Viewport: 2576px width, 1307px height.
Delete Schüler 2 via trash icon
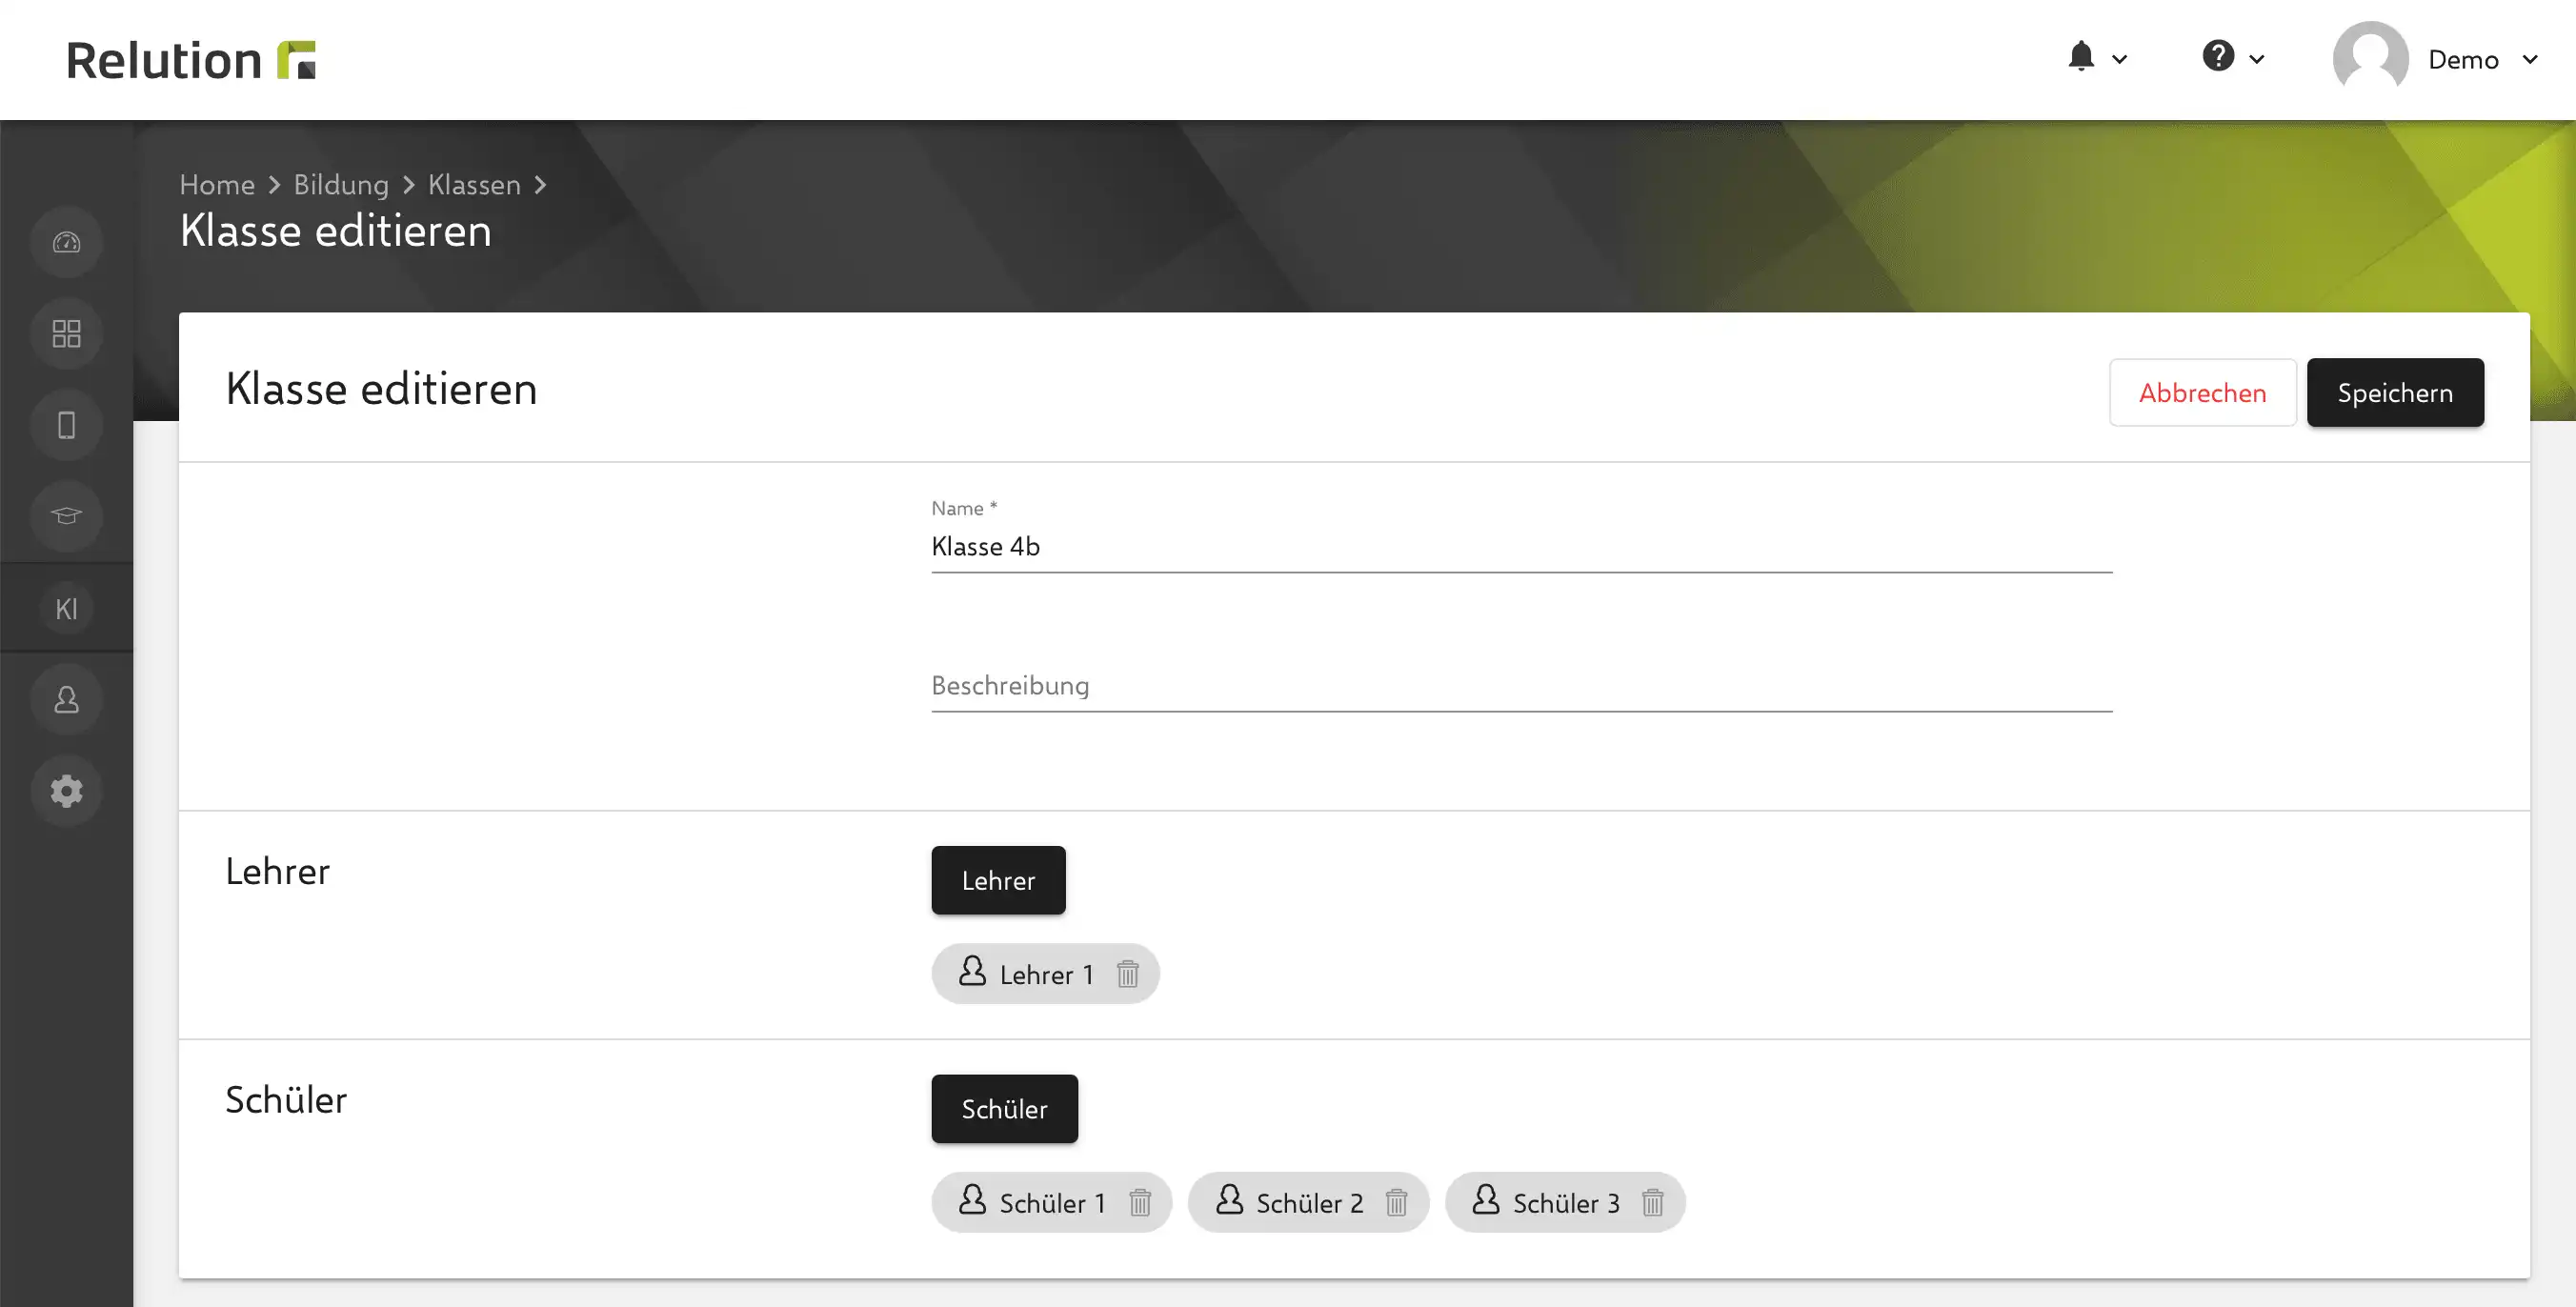[1396, 1202]
